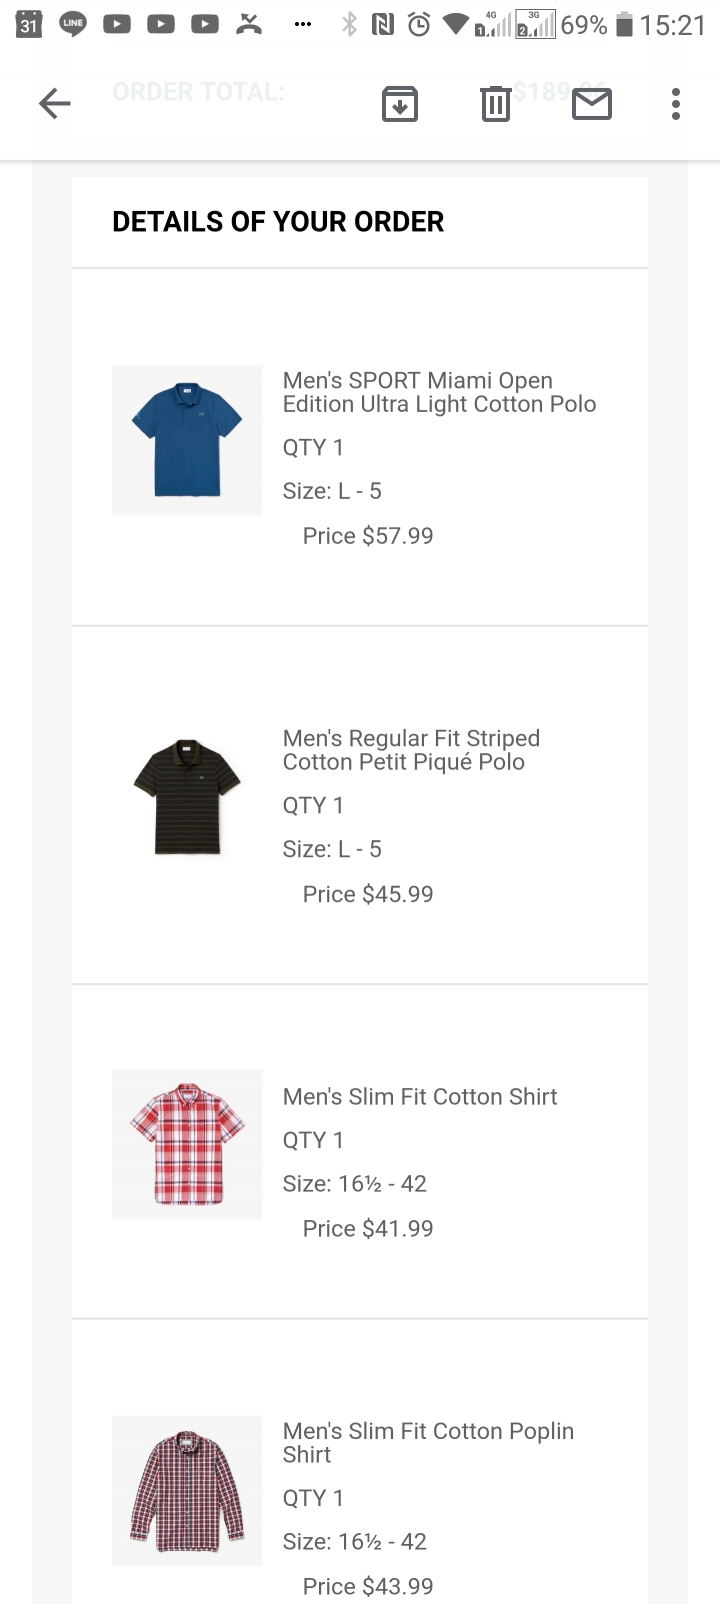This screenshot has height=1604, width=720.
Task: Open the three-dot overflow menu
Action: (676, 104)
